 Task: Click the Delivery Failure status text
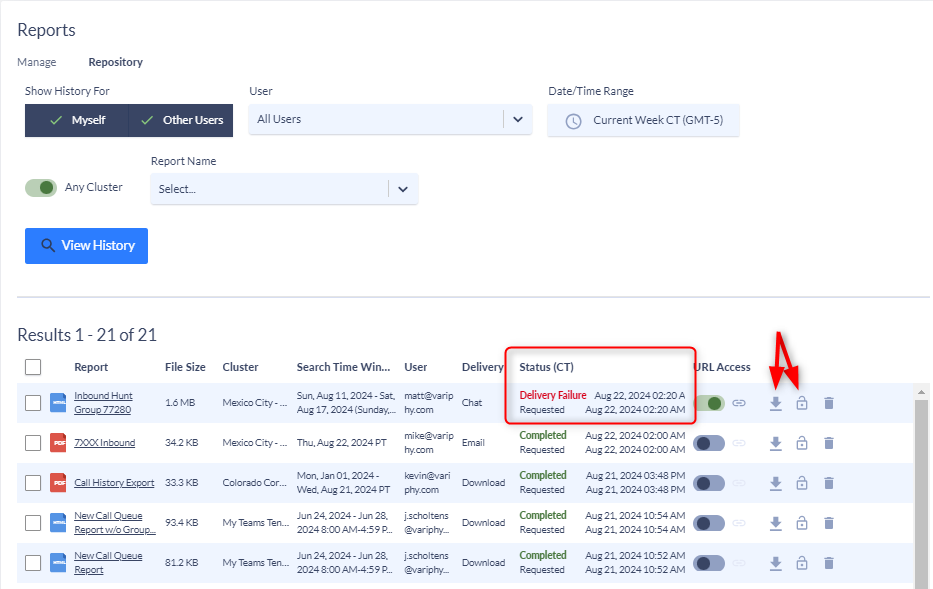[553, 395]
